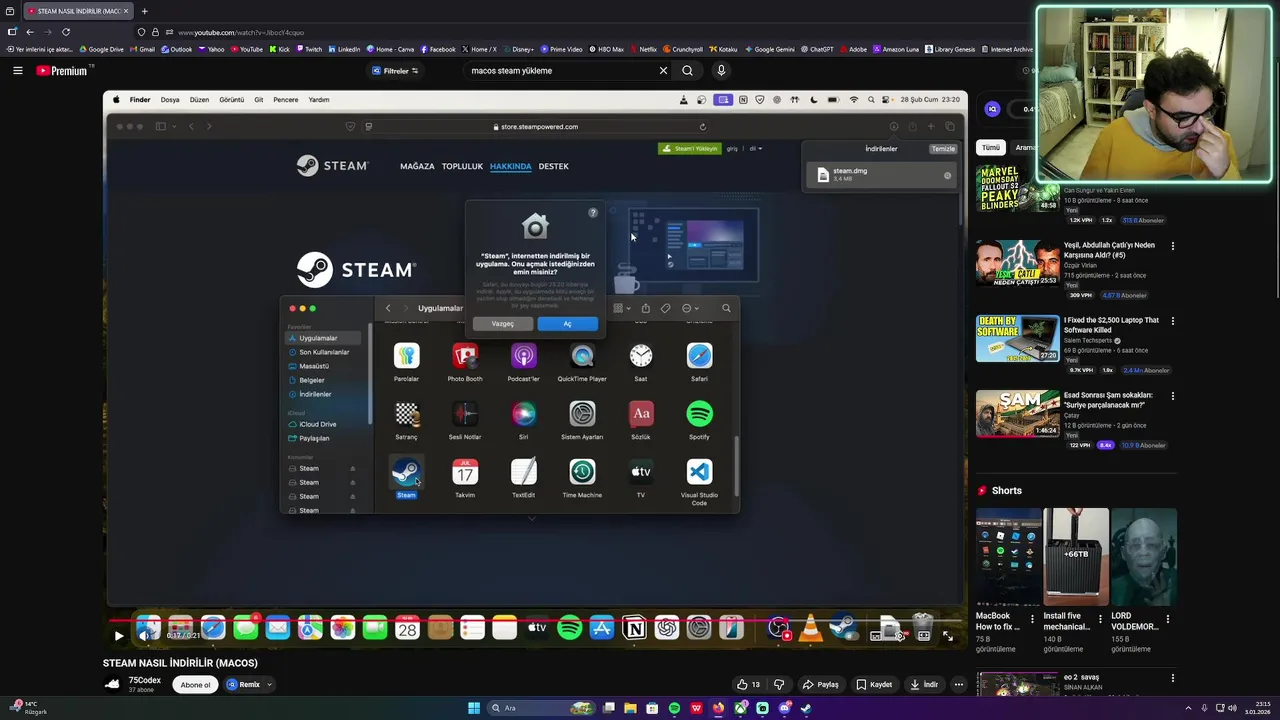
Task: Open the Google Drive bookmark
Action: pyautogui.click(x=102, y=49)
